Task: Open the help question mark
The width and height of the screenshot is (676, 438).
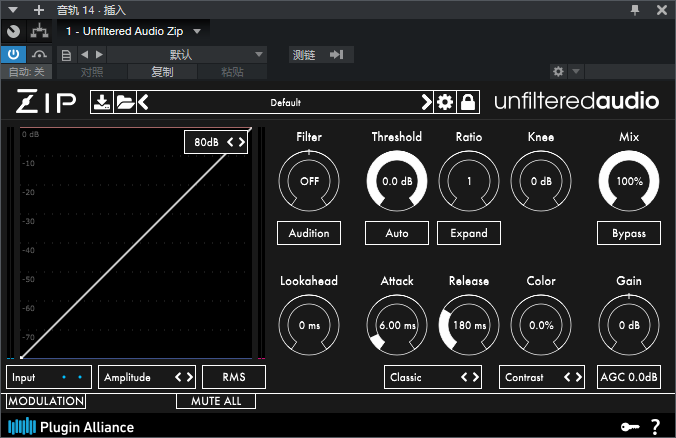Action: coord(655,427)
